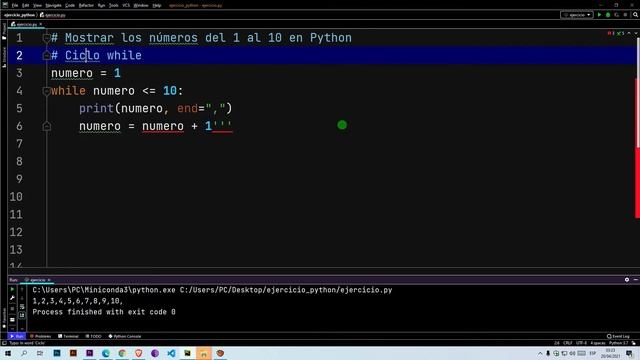This screenshot has height=360, width=640.
Task: Open the Favorites tool window sidebar button
Action: tap(4, 318)
